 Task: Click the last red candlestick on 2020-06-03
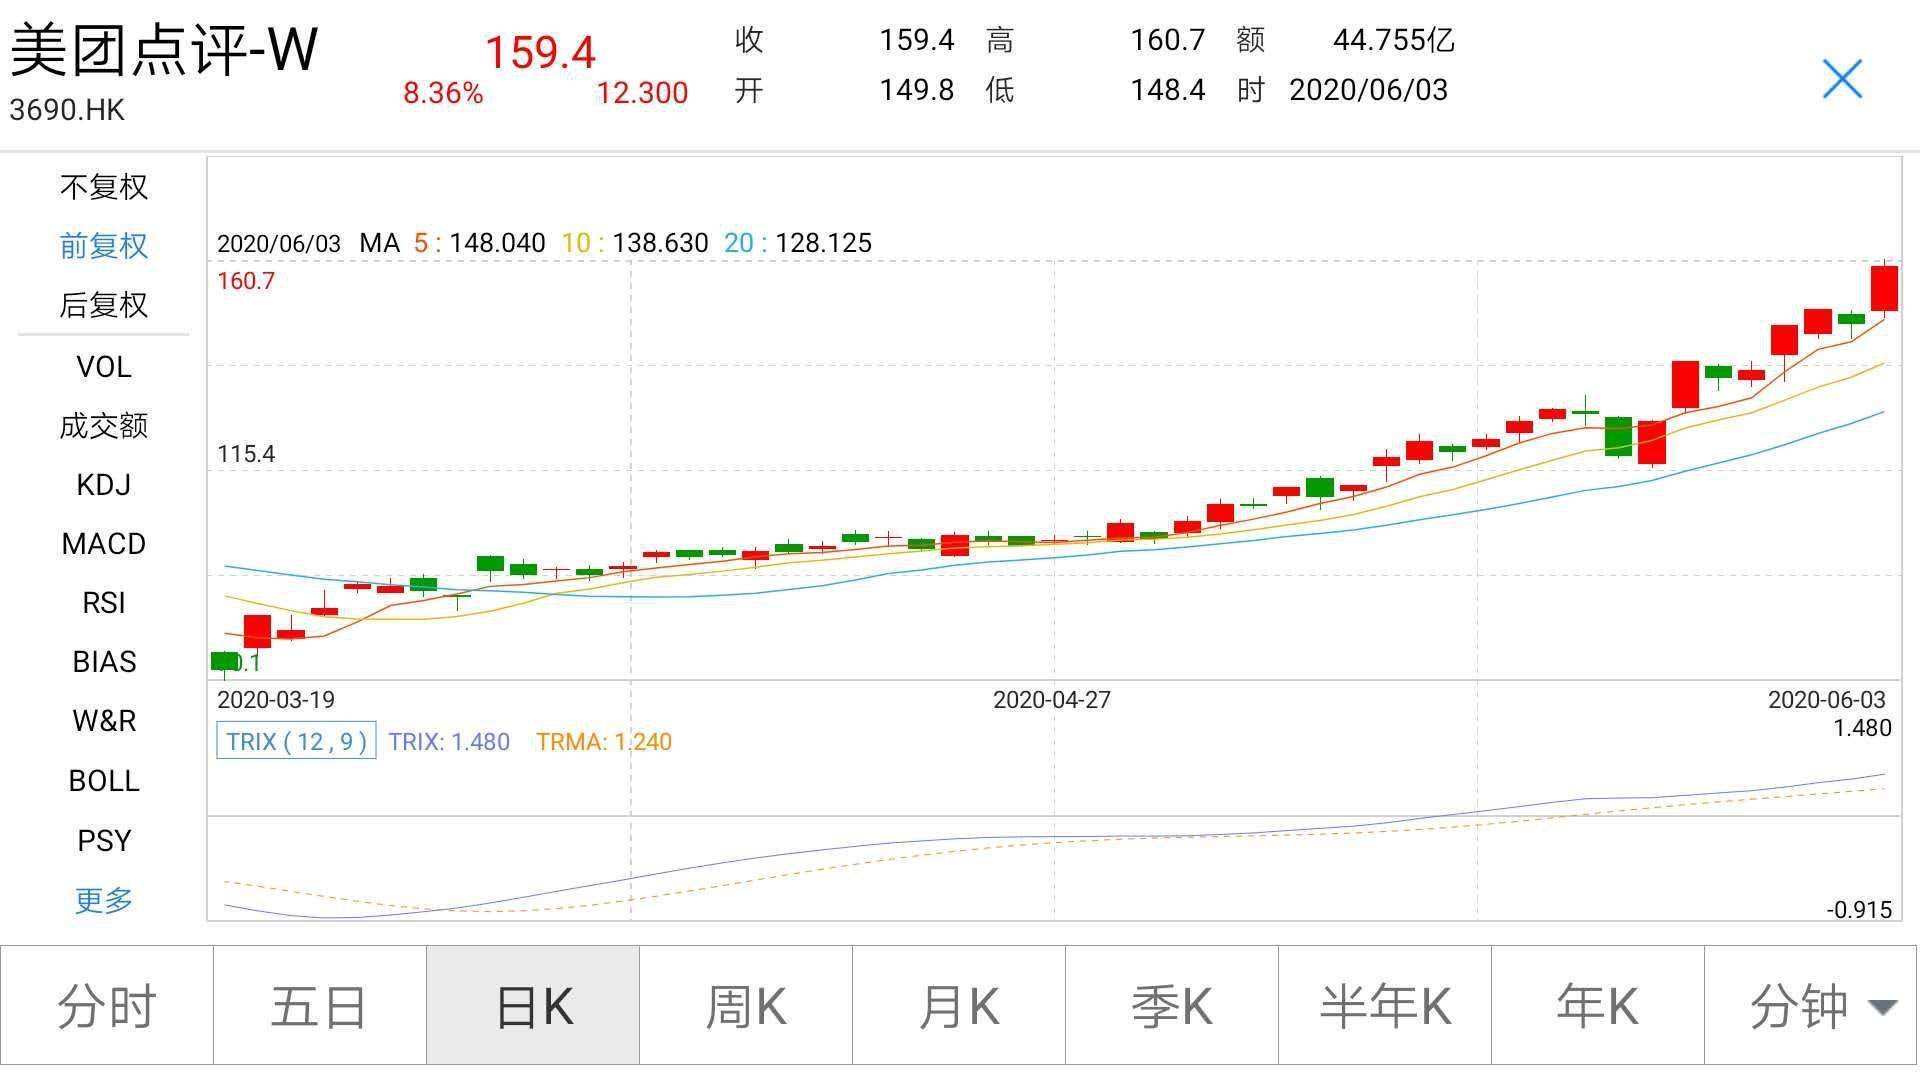[x=1884, y=289]
